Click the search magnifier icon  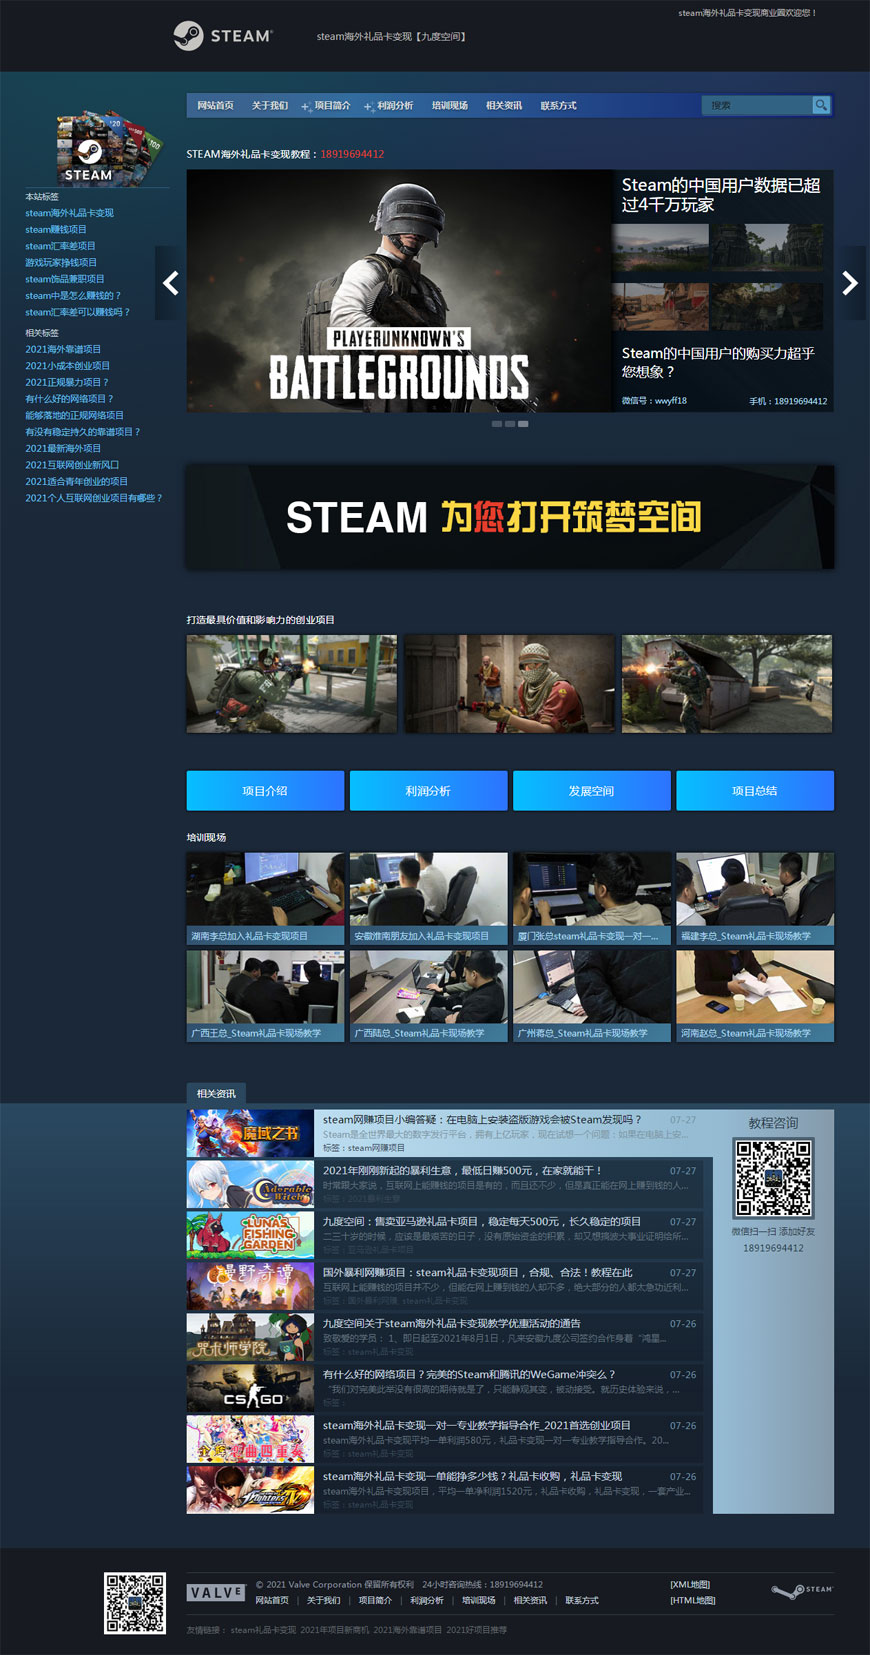(x=821, y=105)
